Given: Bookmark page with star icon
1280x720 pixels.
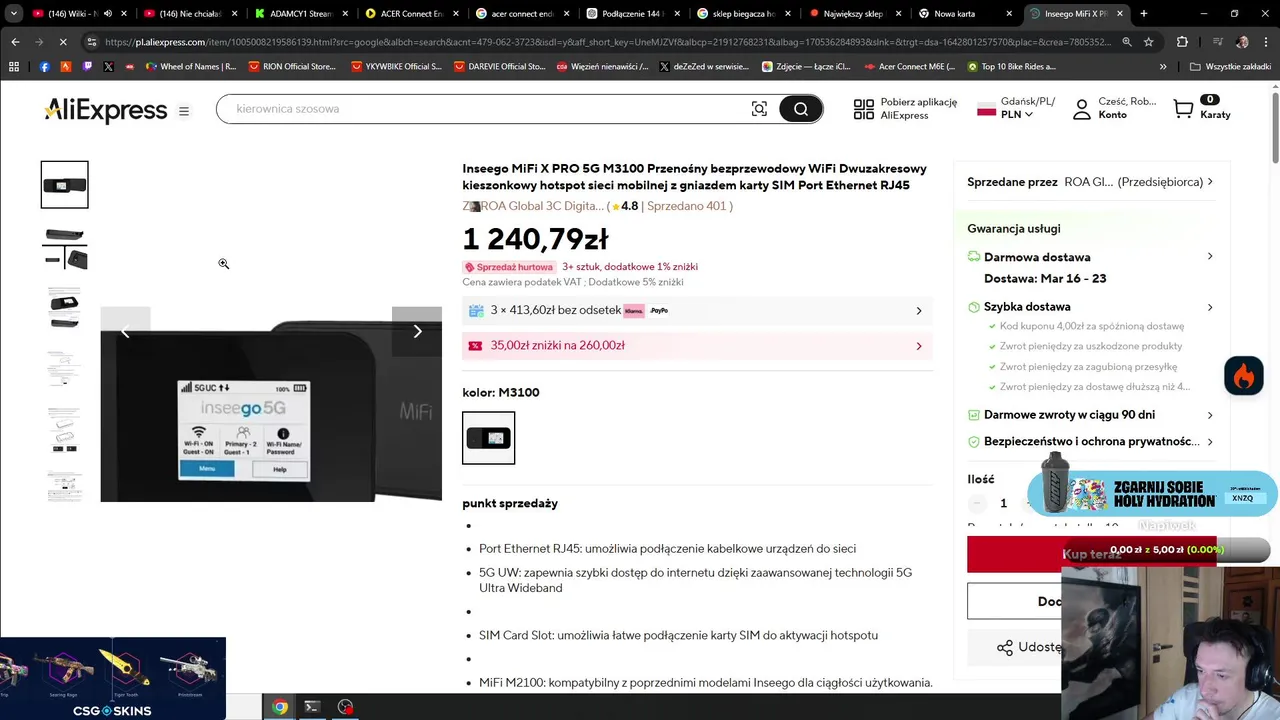Looking at the screenshot, I should coord(1148,42).
